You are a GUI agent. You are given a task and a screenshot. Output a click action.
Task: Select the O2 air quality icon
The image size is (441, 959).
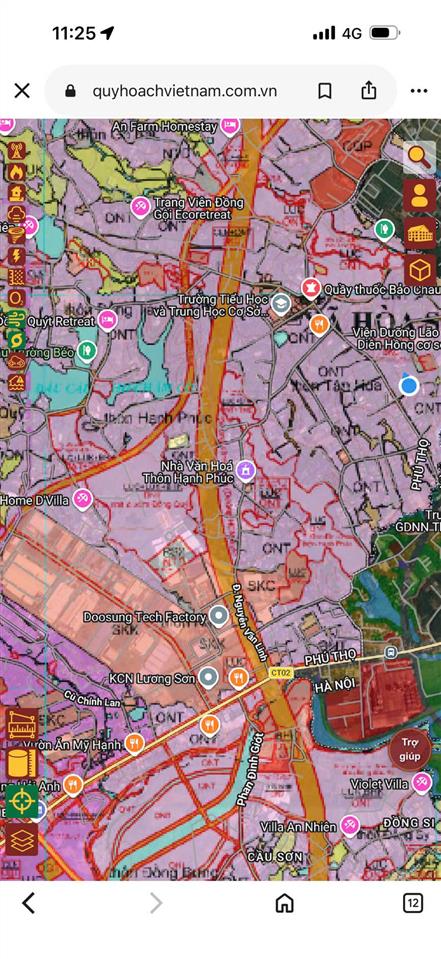(x=16, y=298)
